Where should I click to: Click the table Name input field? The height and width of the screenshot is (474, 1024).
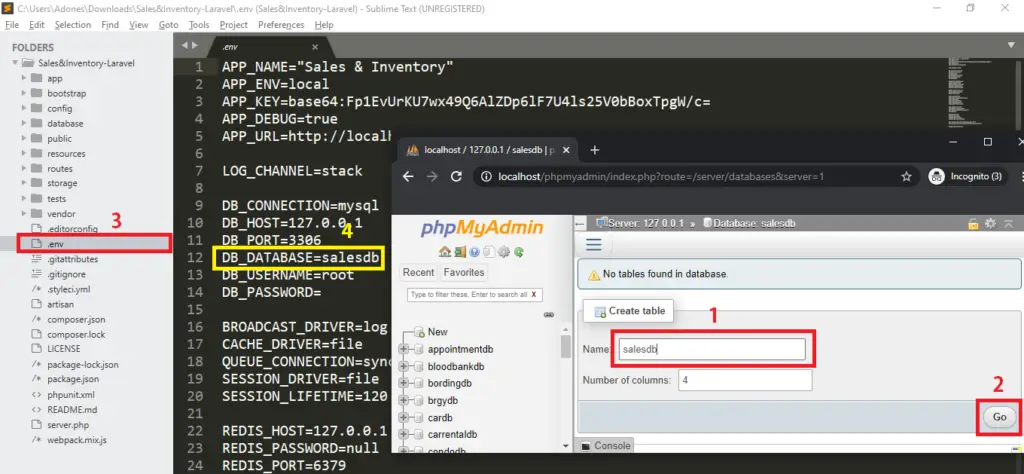(x=711, y=350)
